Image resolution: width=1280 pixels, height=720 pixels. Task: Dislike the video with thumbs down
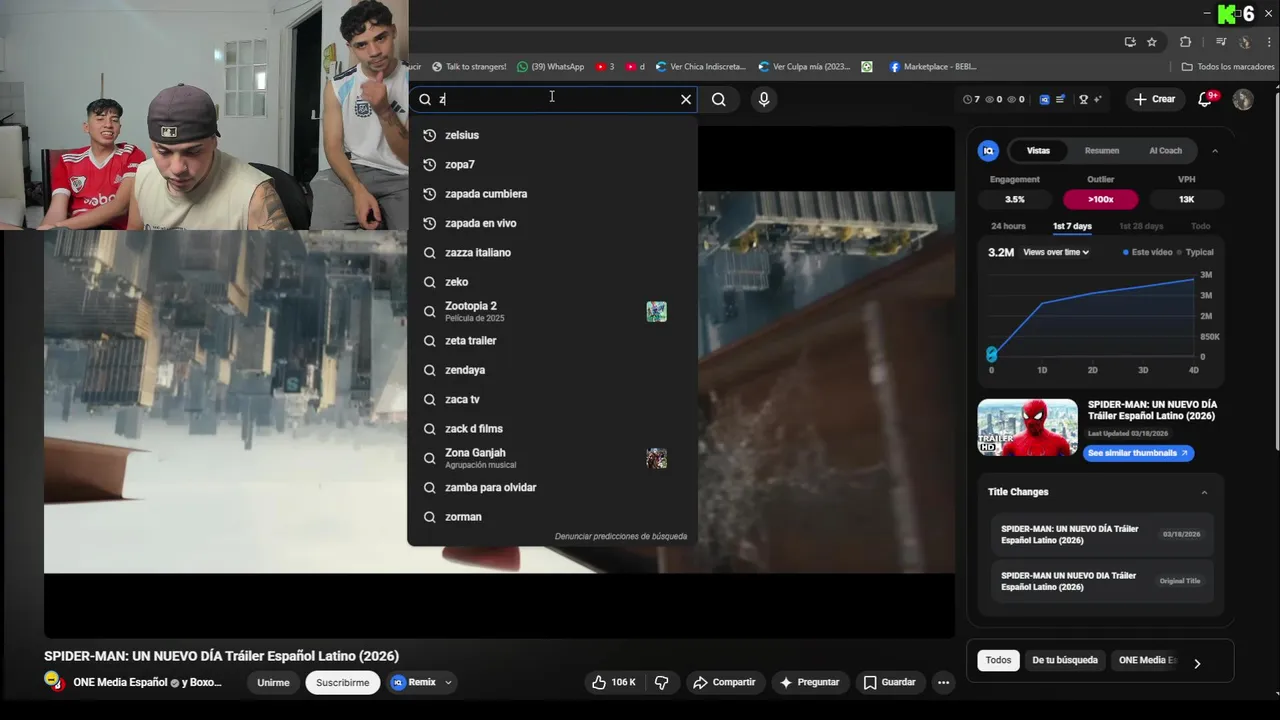tap(662, 682)
